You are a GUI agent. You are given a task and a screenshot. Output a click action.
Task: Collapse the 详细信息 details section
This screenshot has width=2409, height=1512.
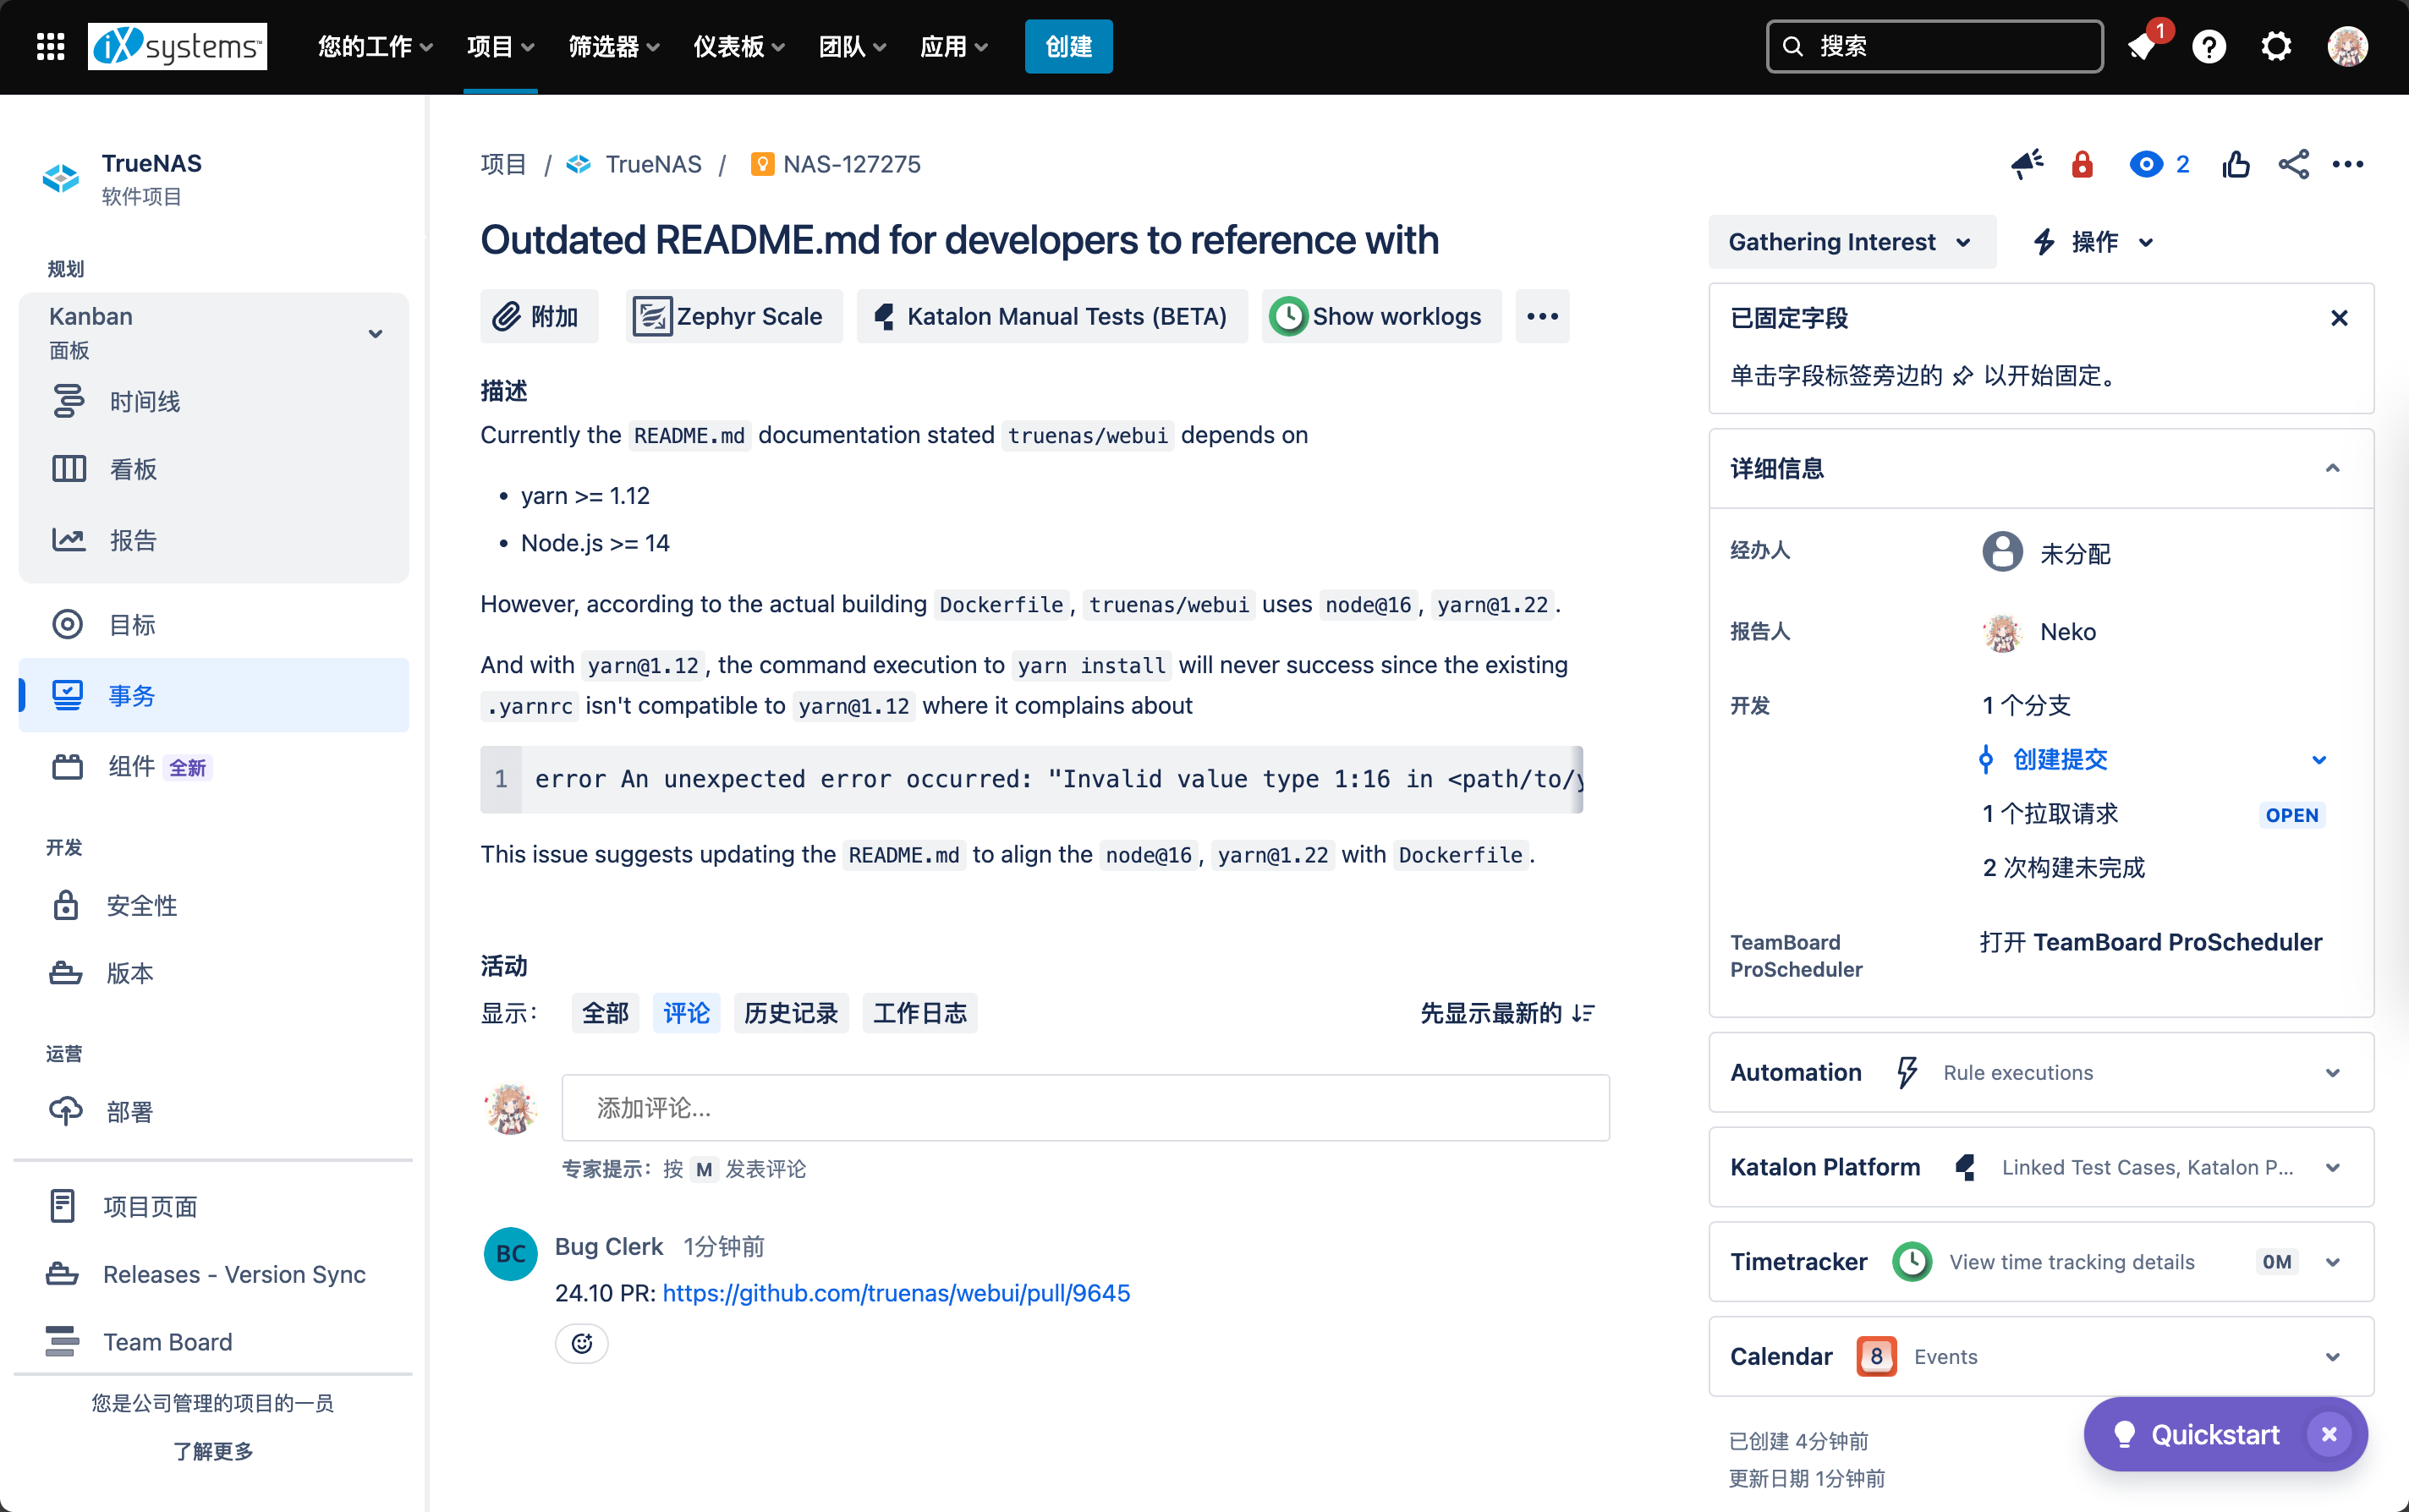[2332, 468]
